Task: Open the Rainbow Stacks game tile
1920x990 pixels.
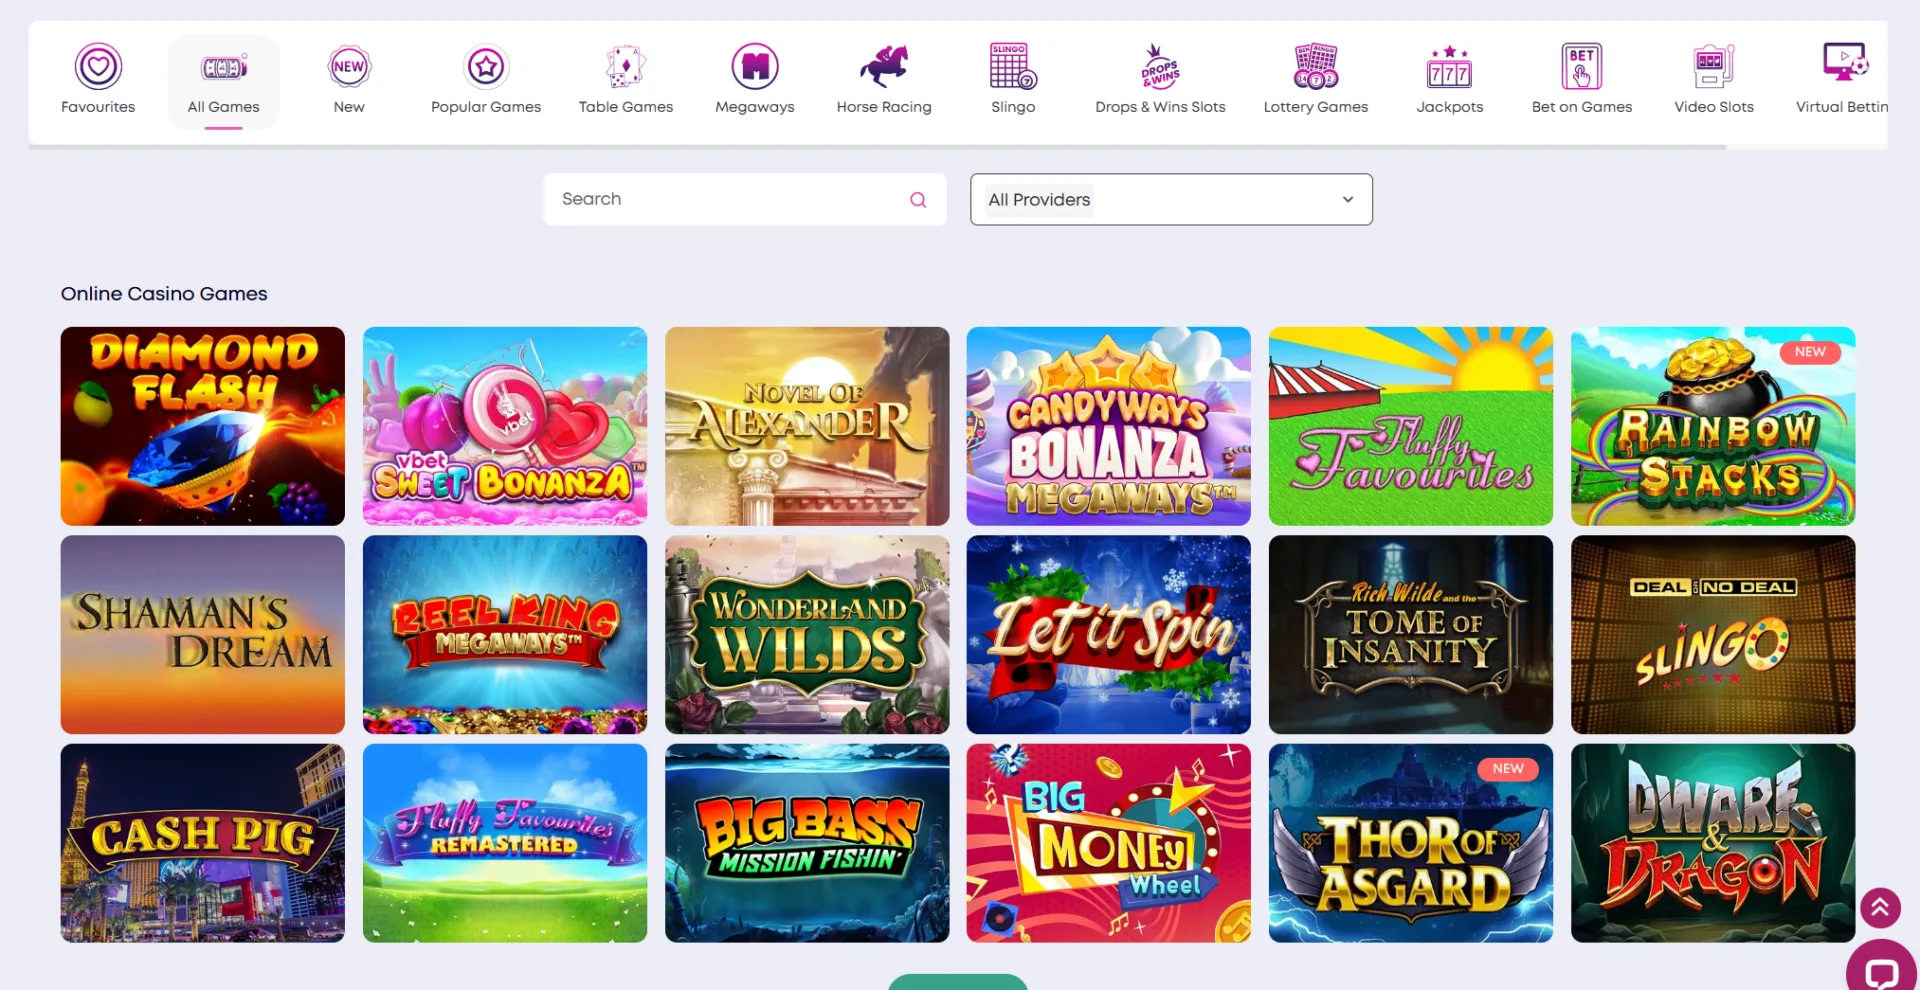Action: 1713,426
